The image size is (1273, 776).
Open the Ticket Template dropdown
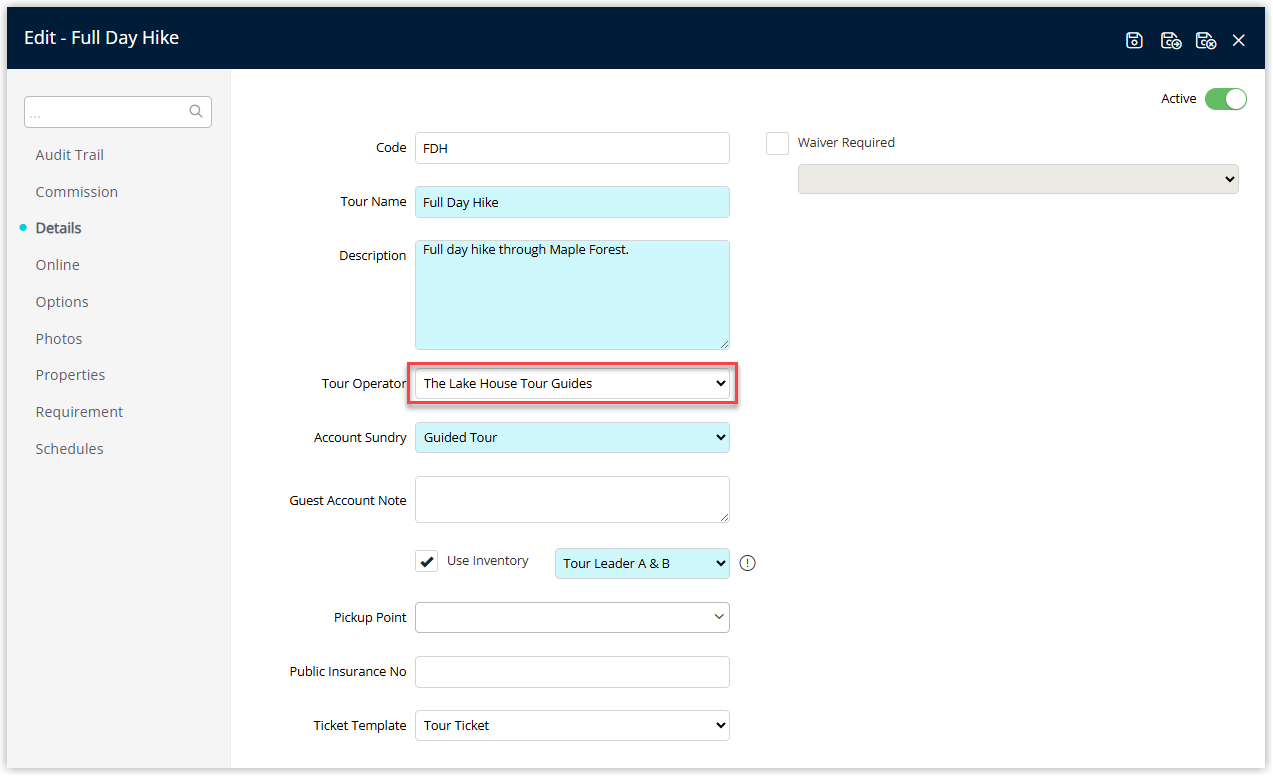(x=572, y=725)
